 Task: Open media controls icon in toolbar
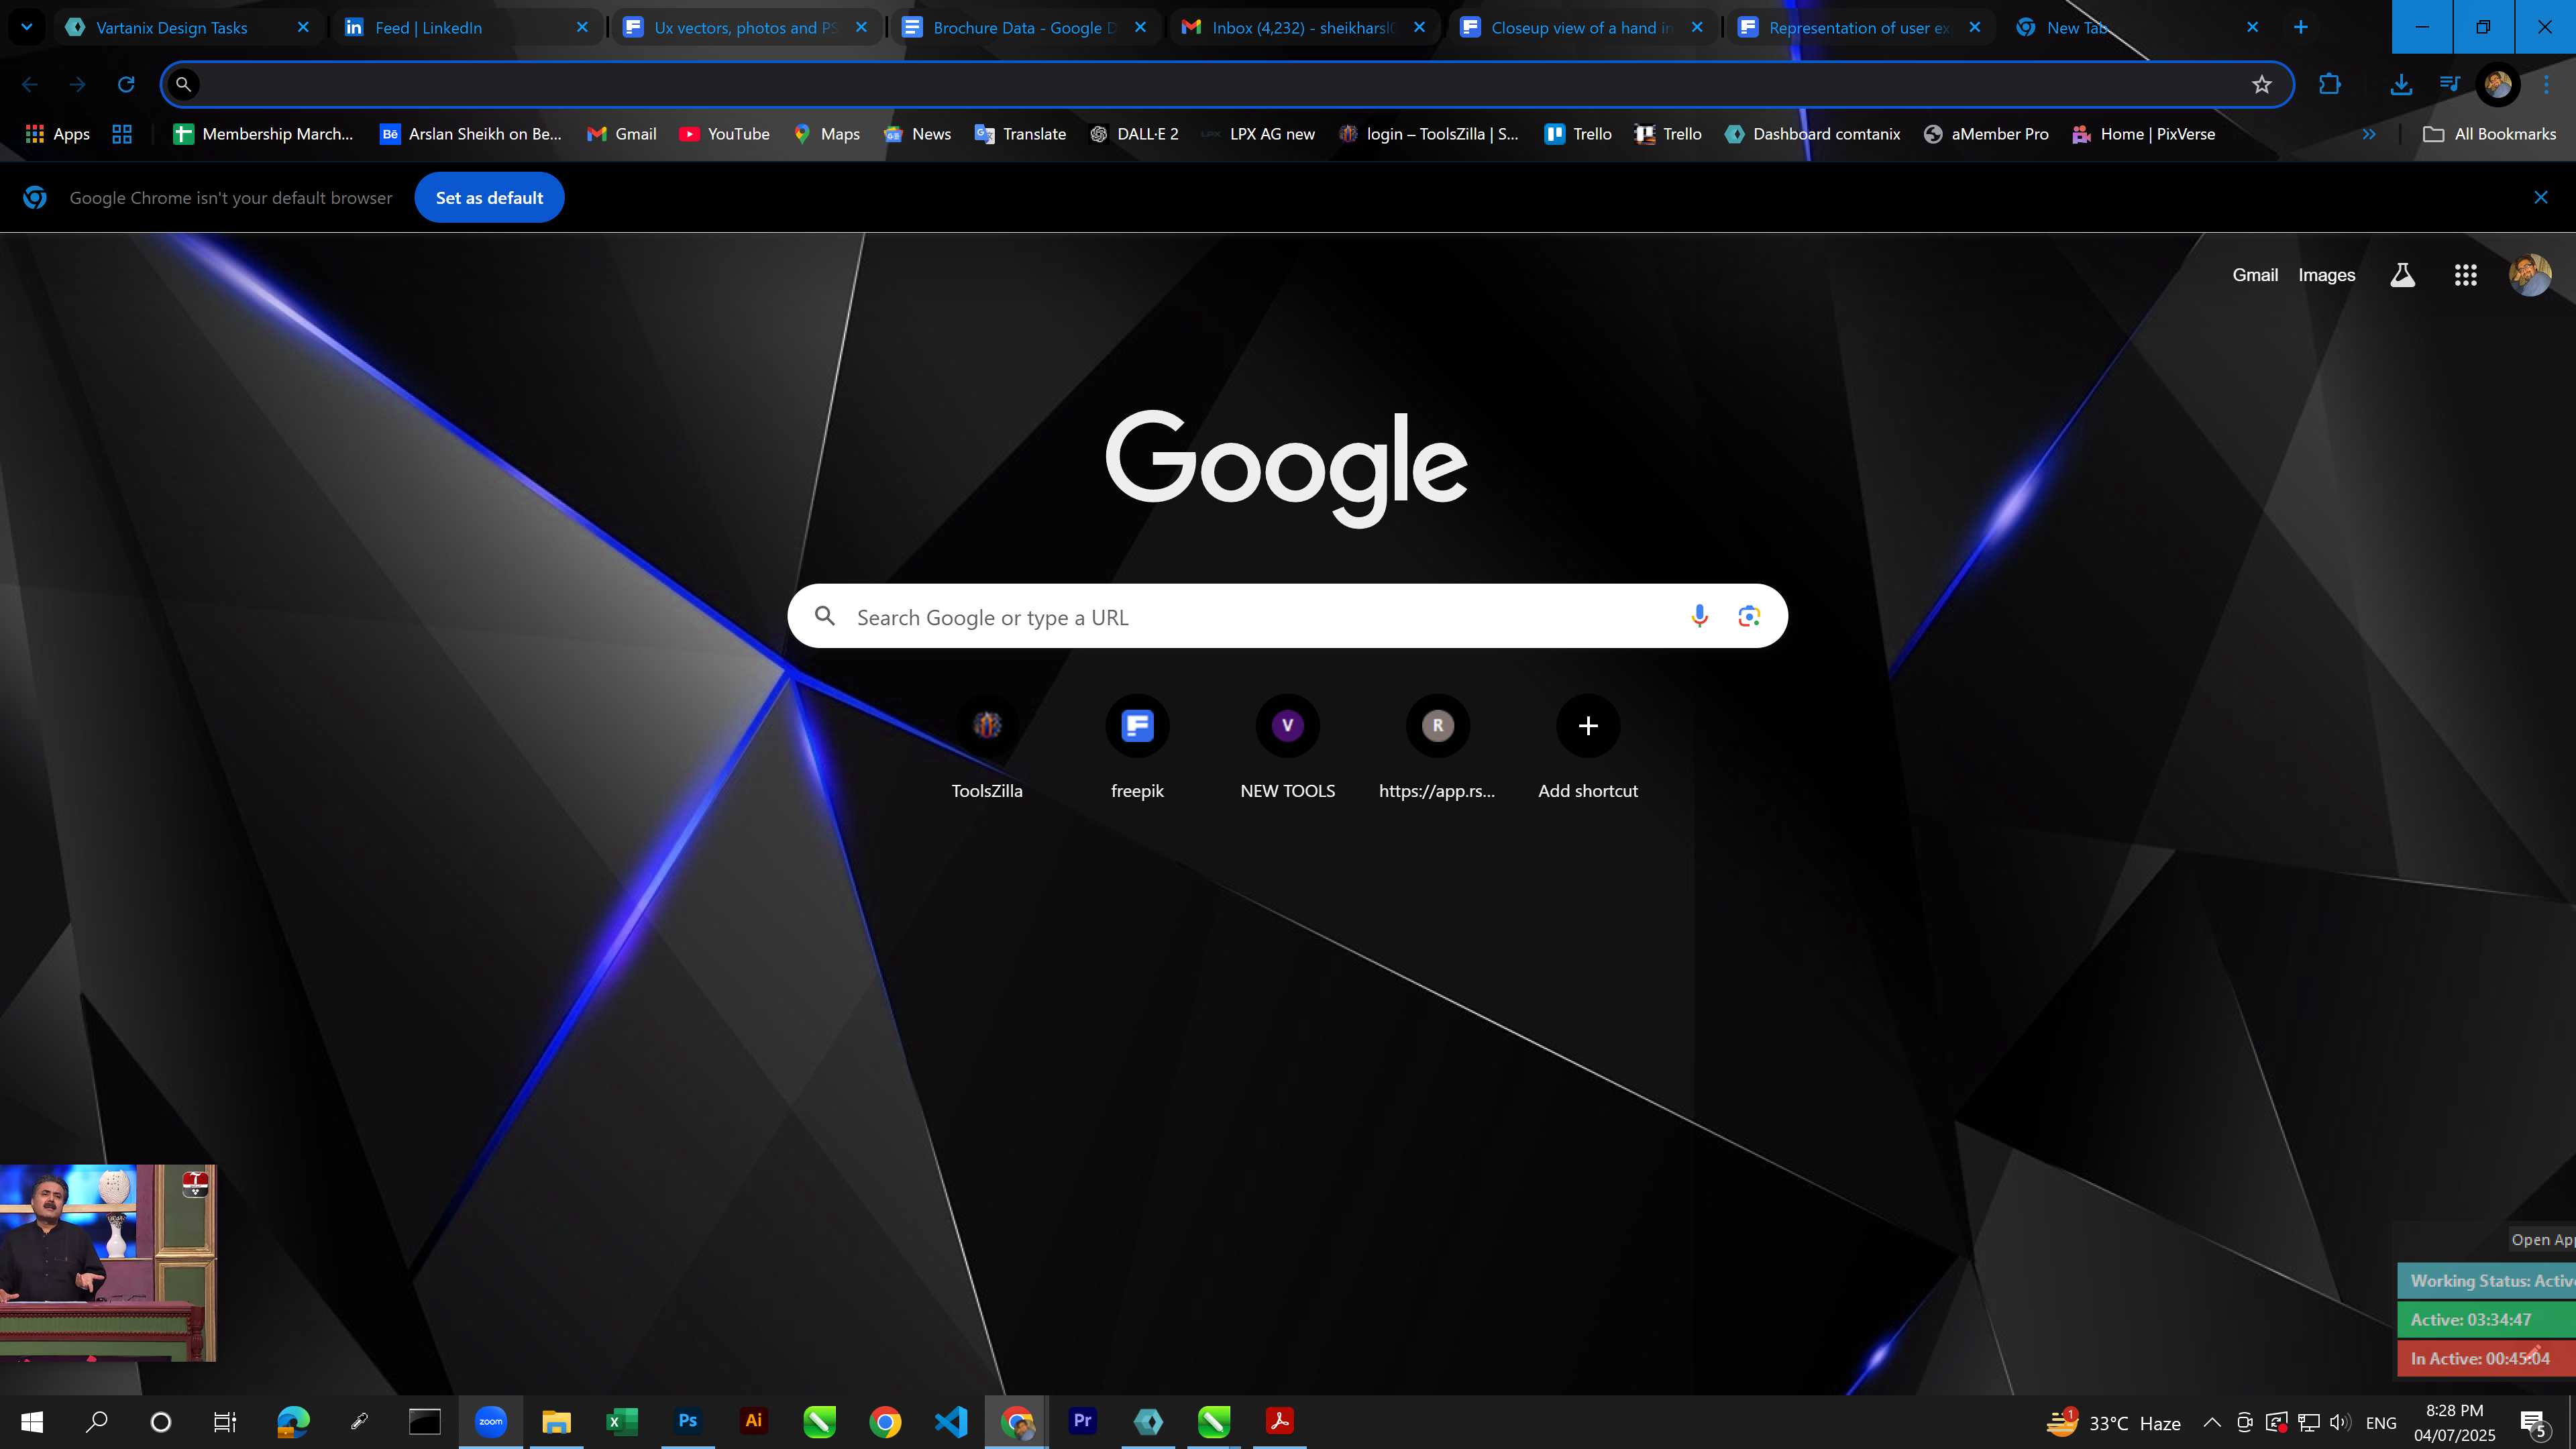coord(2449,84)
